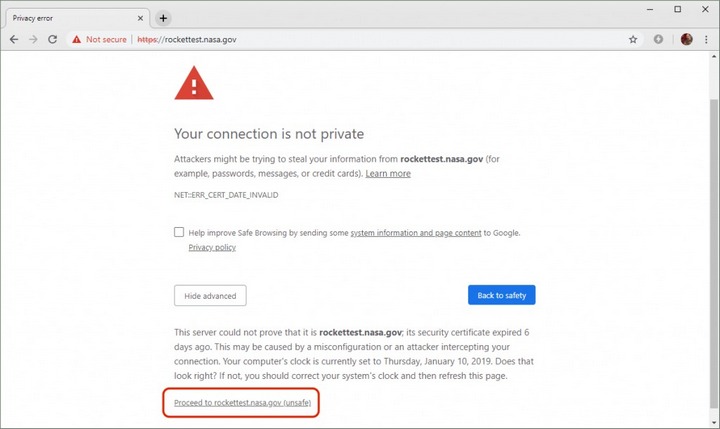
Task: Enable the Safe Browsing reporting checkbox
Action: 179,232
